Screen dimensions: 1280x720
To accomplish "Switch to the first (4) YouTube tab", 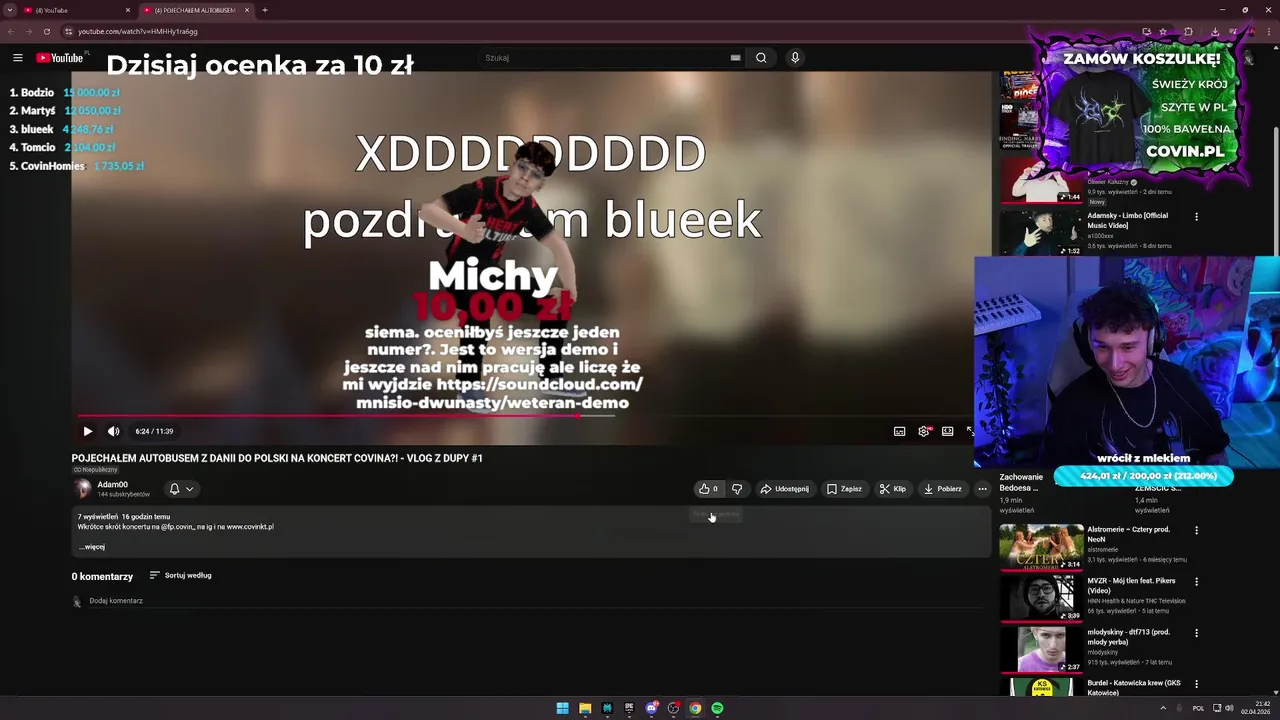I will click(76, 10).
